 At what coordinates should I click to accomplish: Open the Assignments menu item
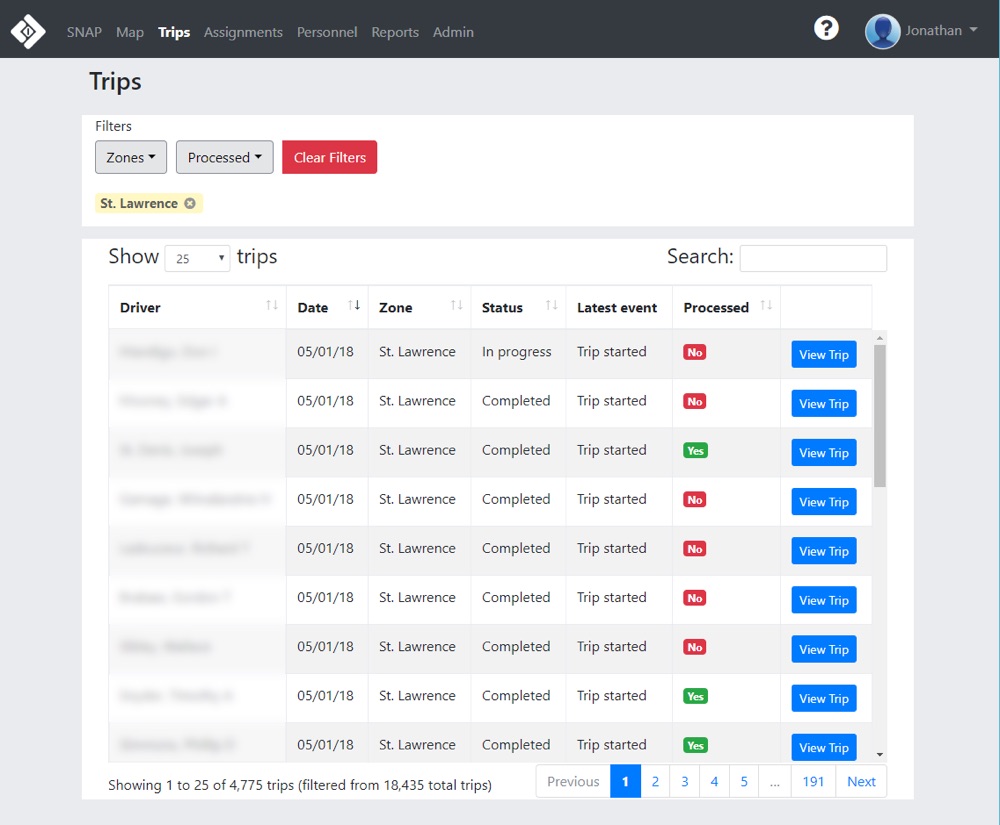(243, 32)
